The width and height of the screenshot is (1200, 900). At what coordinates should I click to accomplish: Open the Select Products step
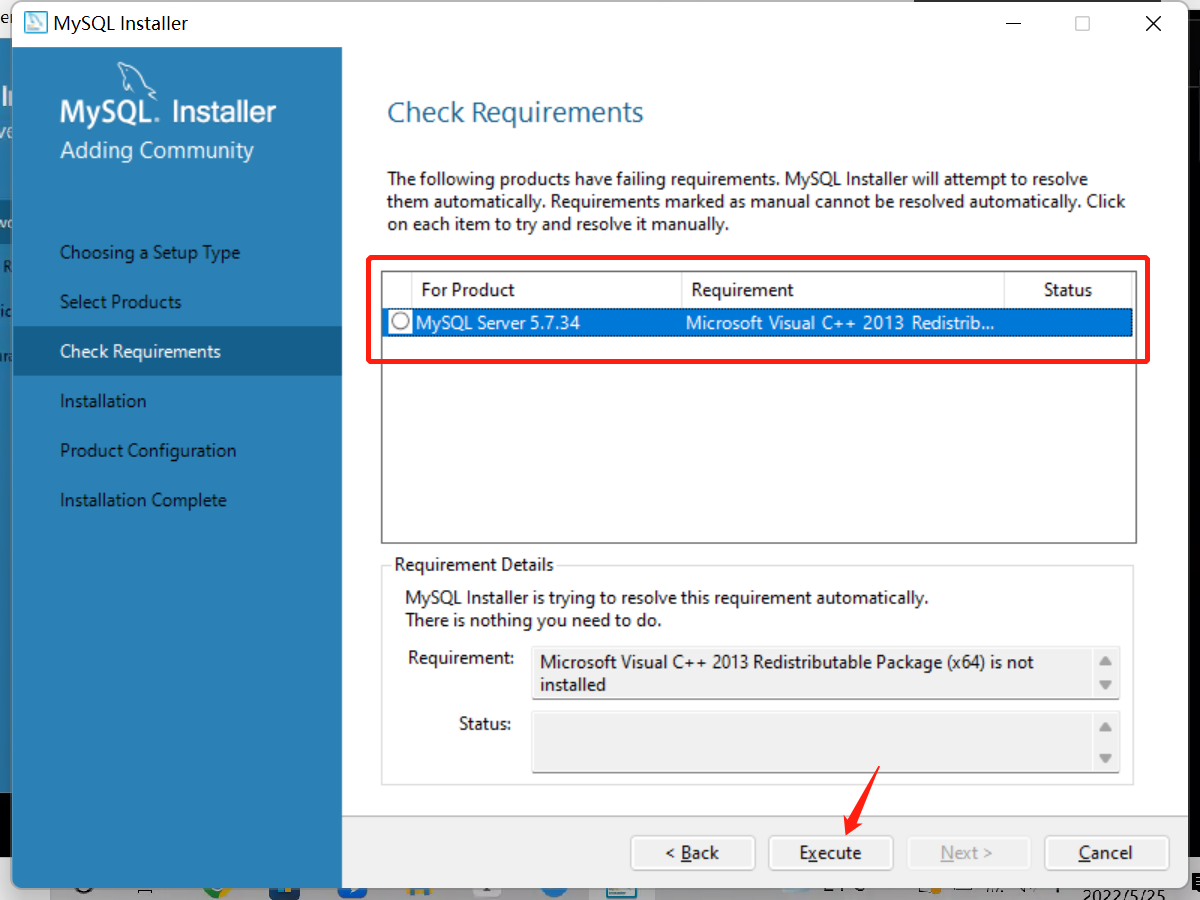(x=121, y=302)
